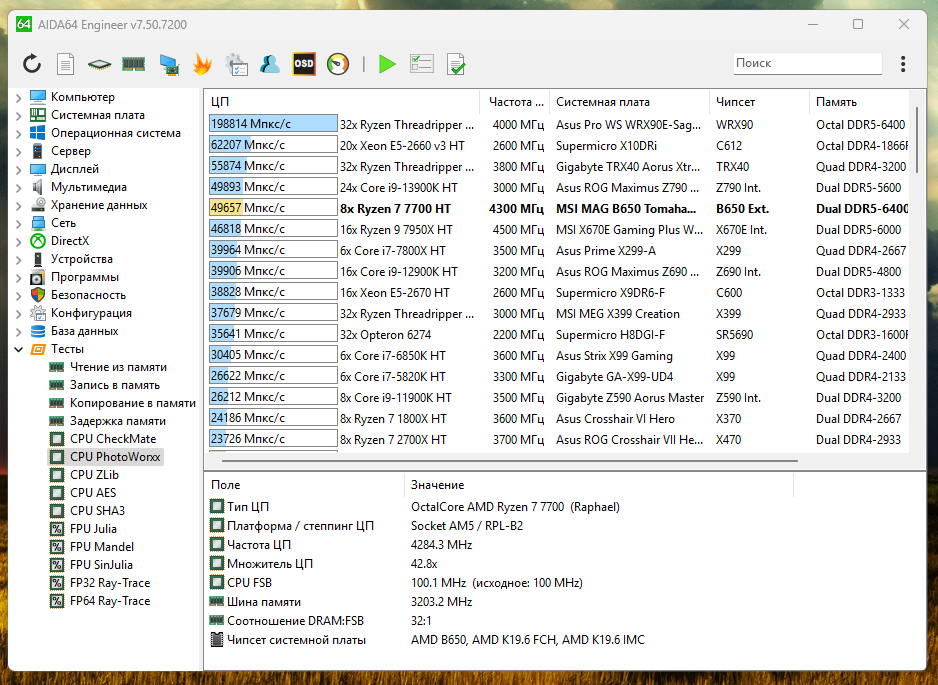Select DirectX in the sidebar
938x685 pixels.
coord(70,240)
